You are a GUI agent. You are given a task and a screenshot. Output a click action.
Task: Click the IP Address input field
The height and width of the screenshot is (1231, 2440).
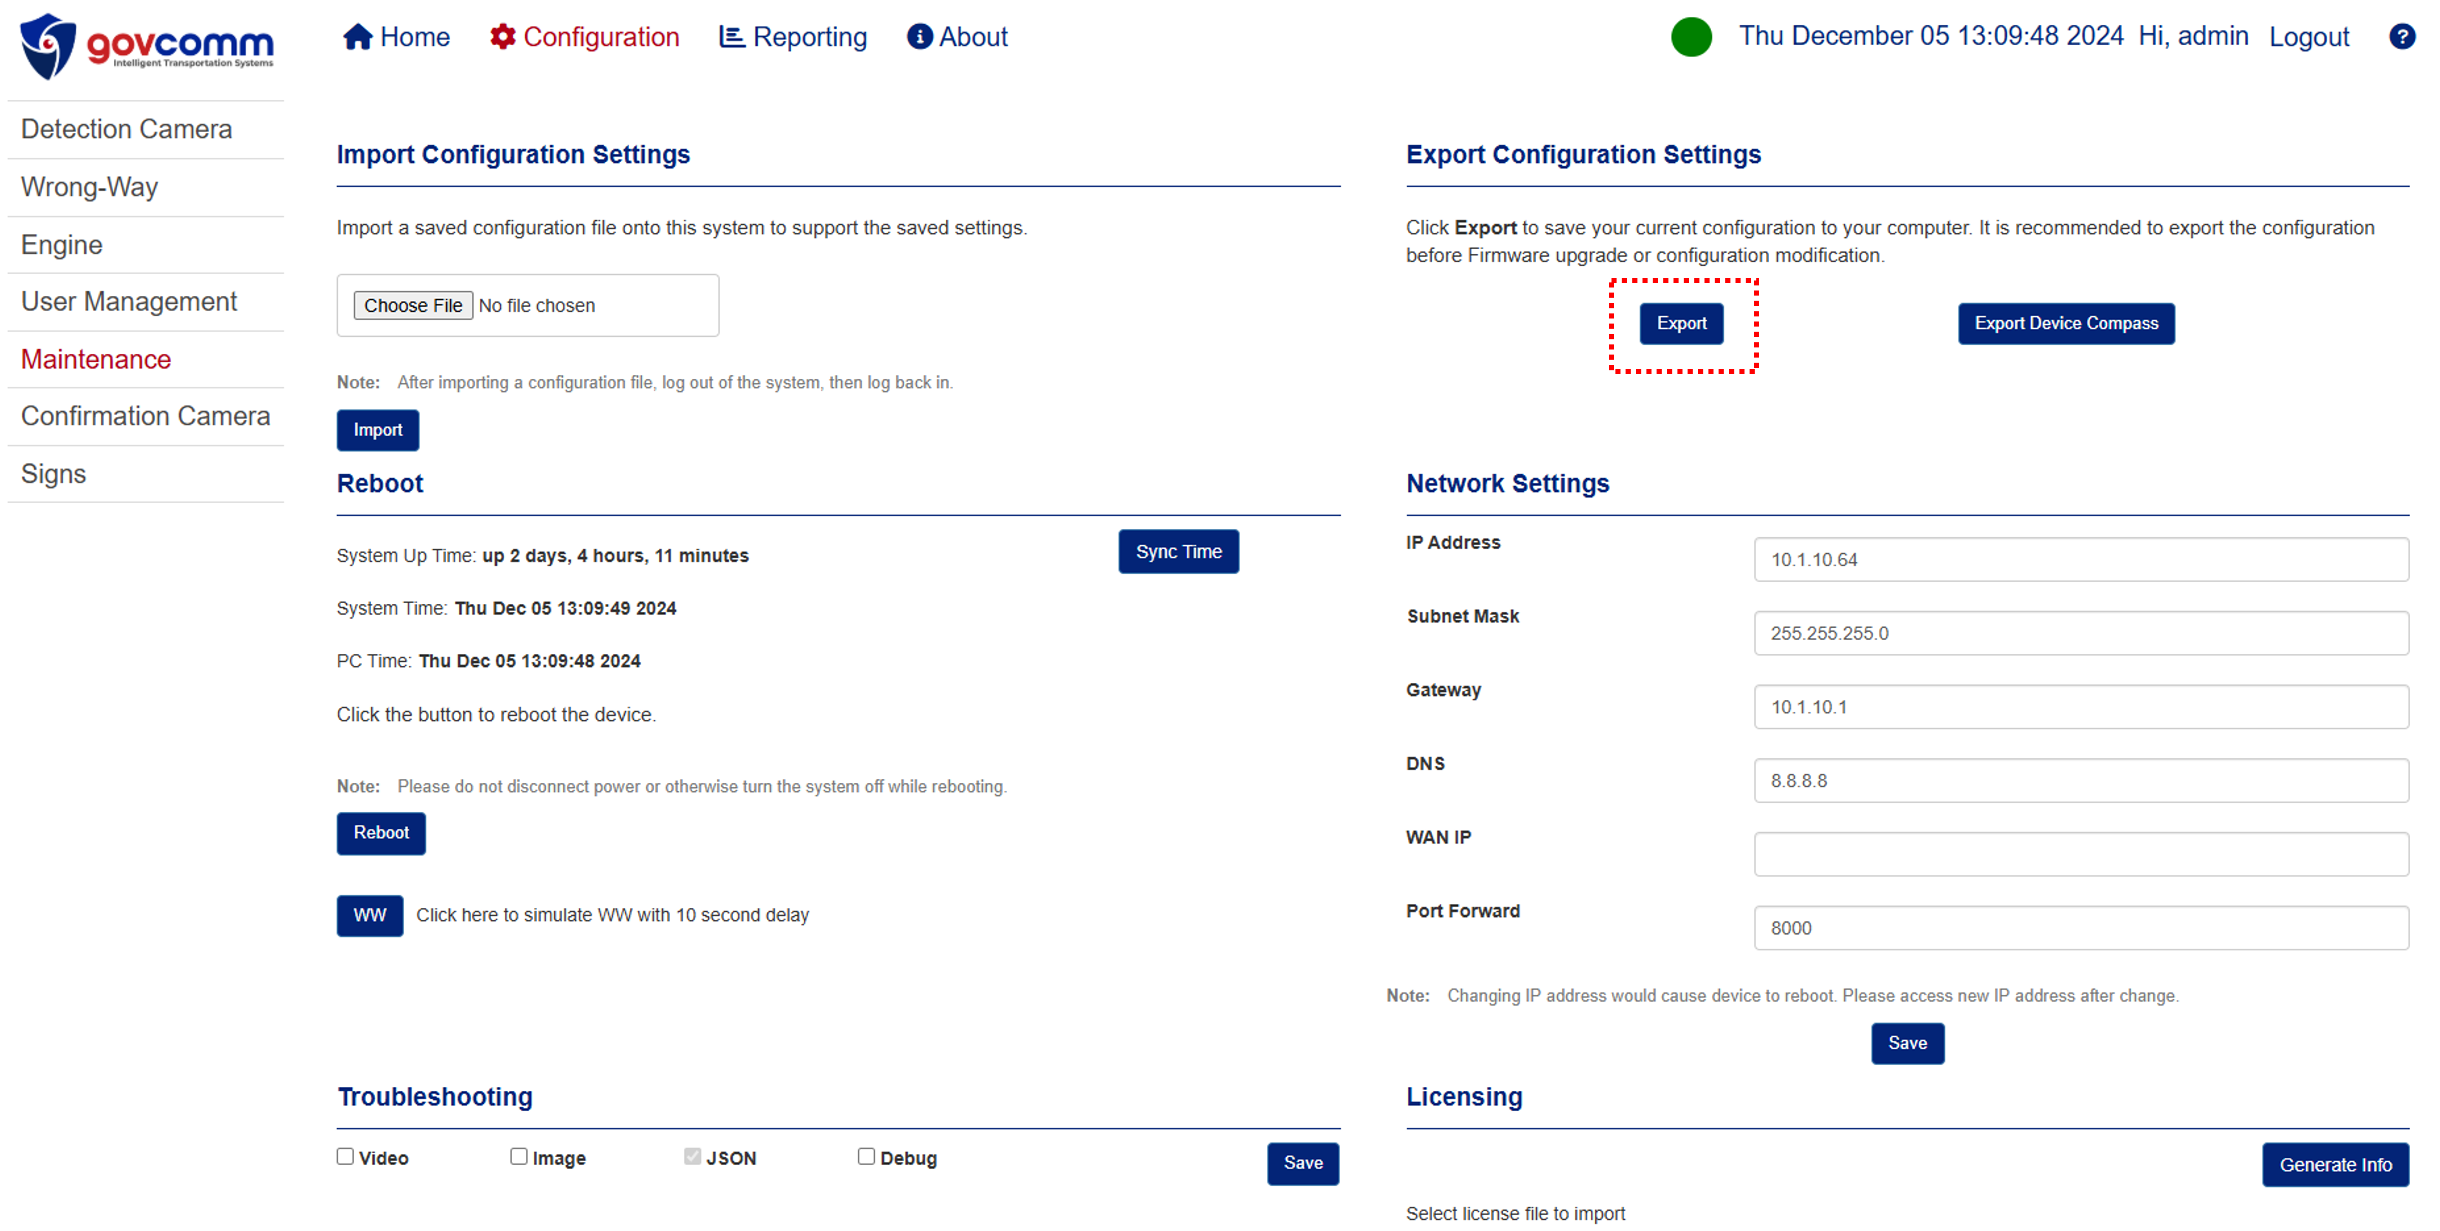[x=2080, y=560]
